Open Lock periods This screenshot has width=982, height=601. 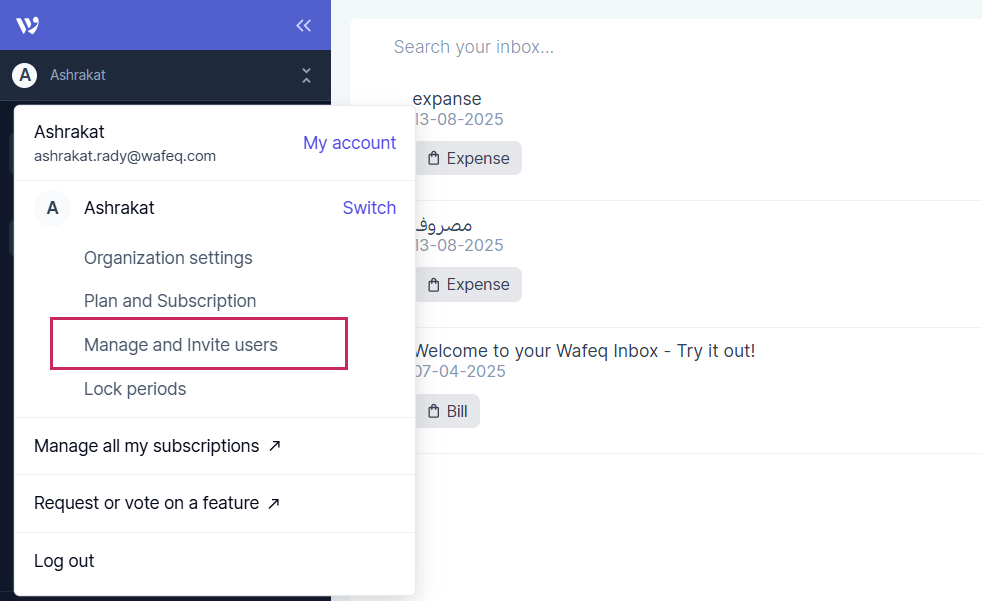click(135, 388)
